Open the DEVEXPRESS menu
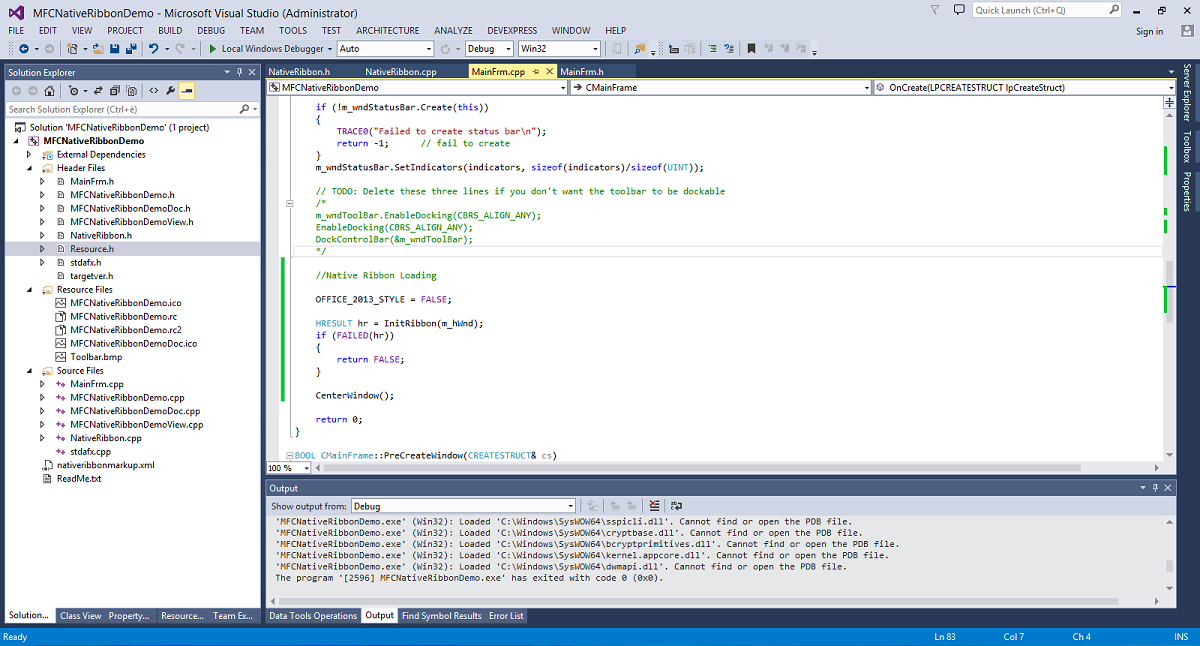This screenshot has height=646, width=1200. point(511,31)
